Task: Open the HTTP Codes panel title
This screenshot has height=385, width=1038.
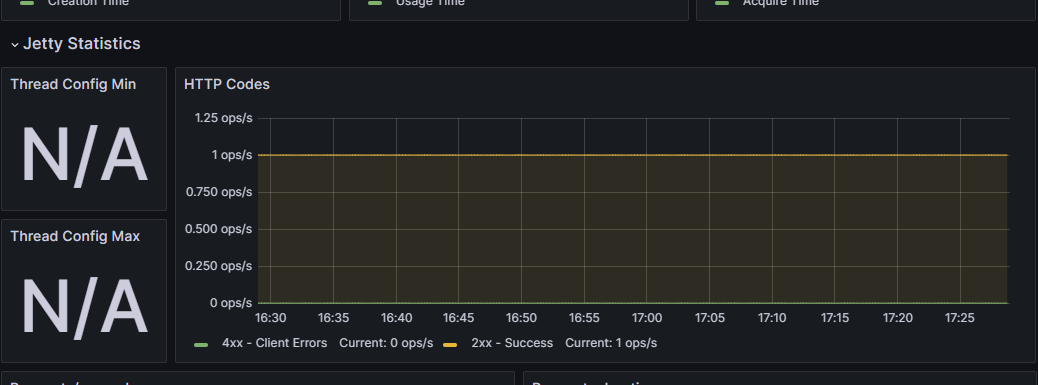Action: point(227,84)
